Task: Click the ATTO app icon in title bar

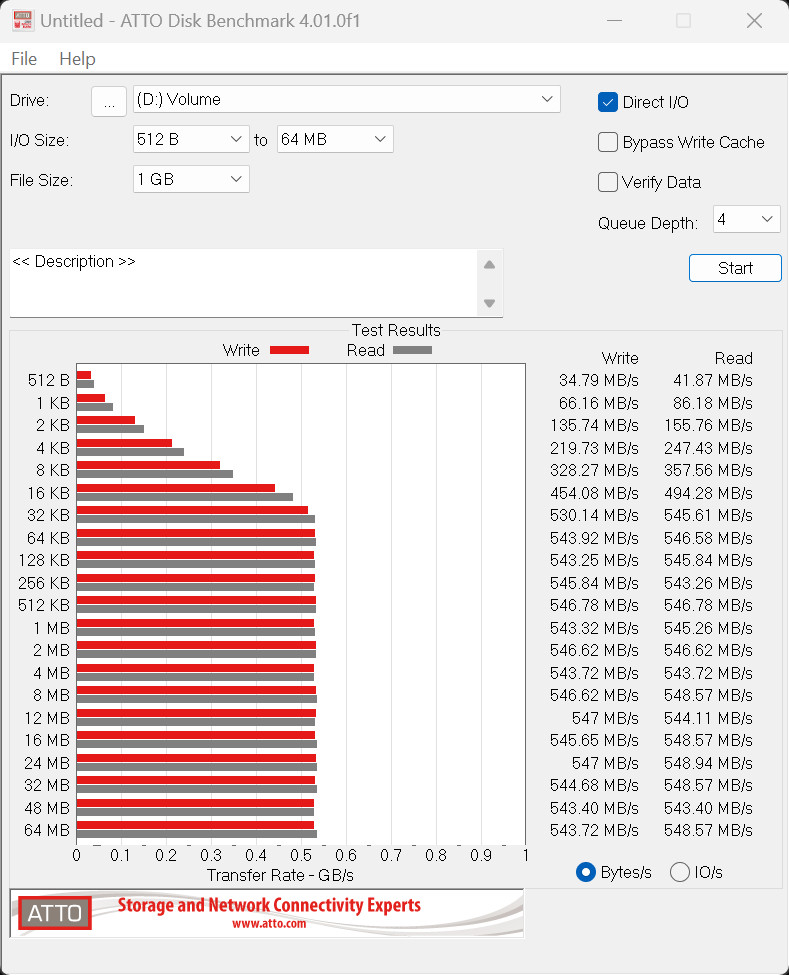Action: [22, 21]
